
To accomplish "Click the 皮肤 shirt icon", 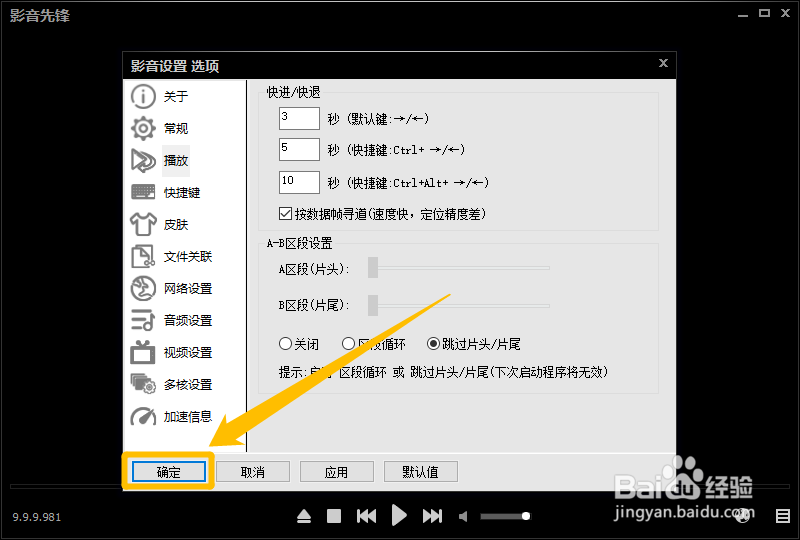I will point(143,224).
